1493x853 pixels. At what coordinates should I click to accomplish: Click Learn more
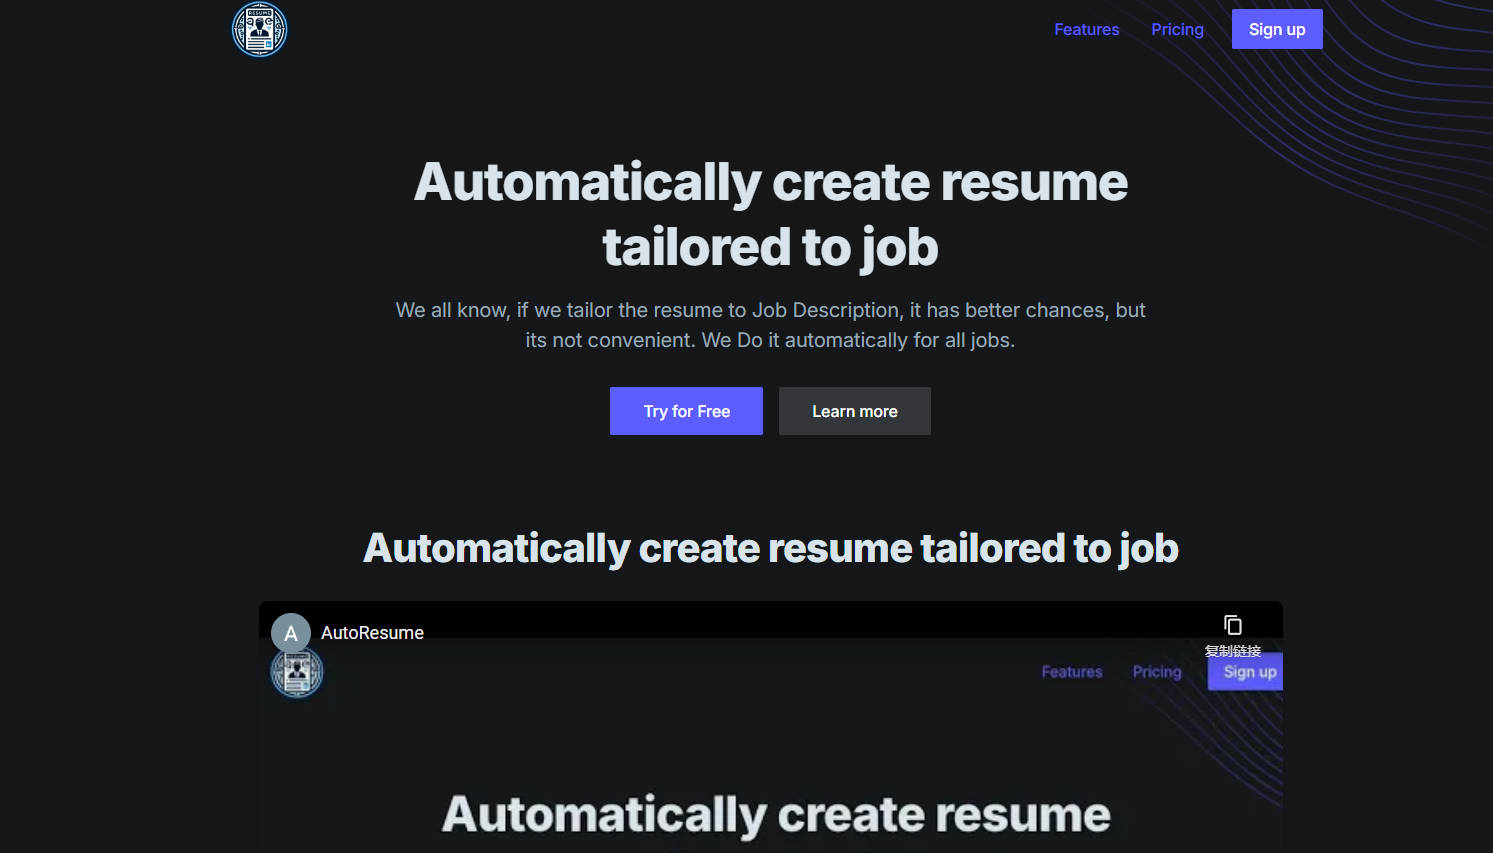point(854,410)
